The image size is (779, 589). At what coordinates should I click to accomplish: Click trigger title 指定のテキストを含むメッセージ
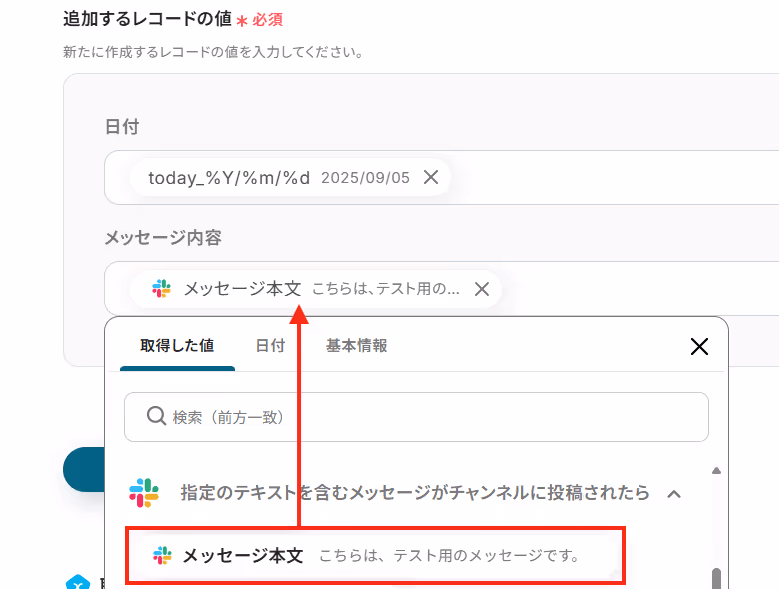415,493
